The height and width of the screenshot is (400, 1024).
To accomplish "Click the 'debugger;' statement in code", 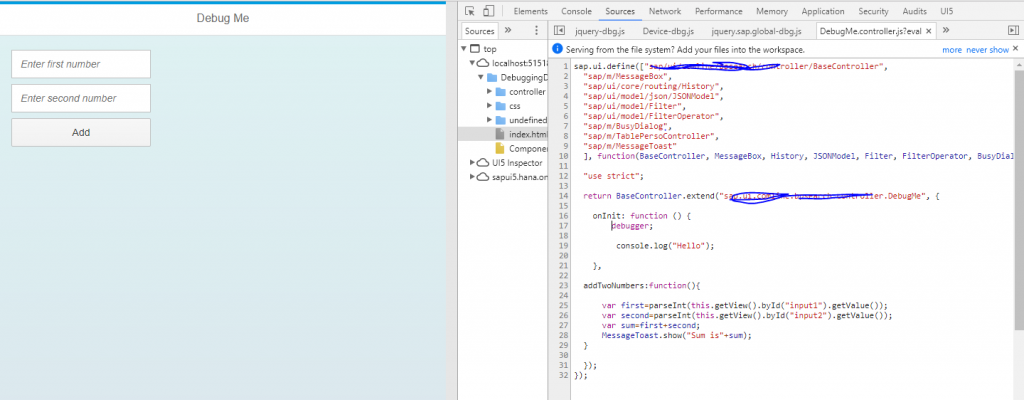I will (632, 225).
